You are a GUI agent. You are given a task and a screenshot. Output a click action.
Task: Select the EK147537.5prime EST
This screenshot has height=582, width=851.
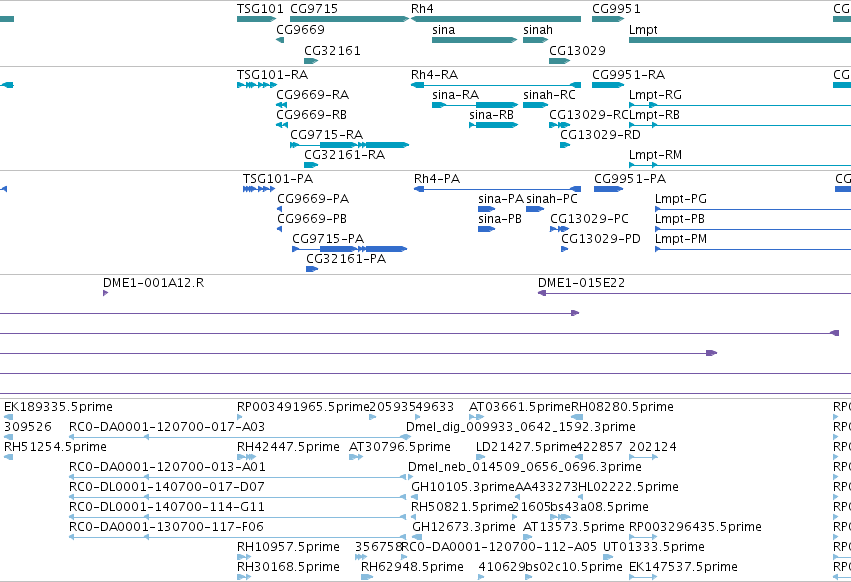643,577
